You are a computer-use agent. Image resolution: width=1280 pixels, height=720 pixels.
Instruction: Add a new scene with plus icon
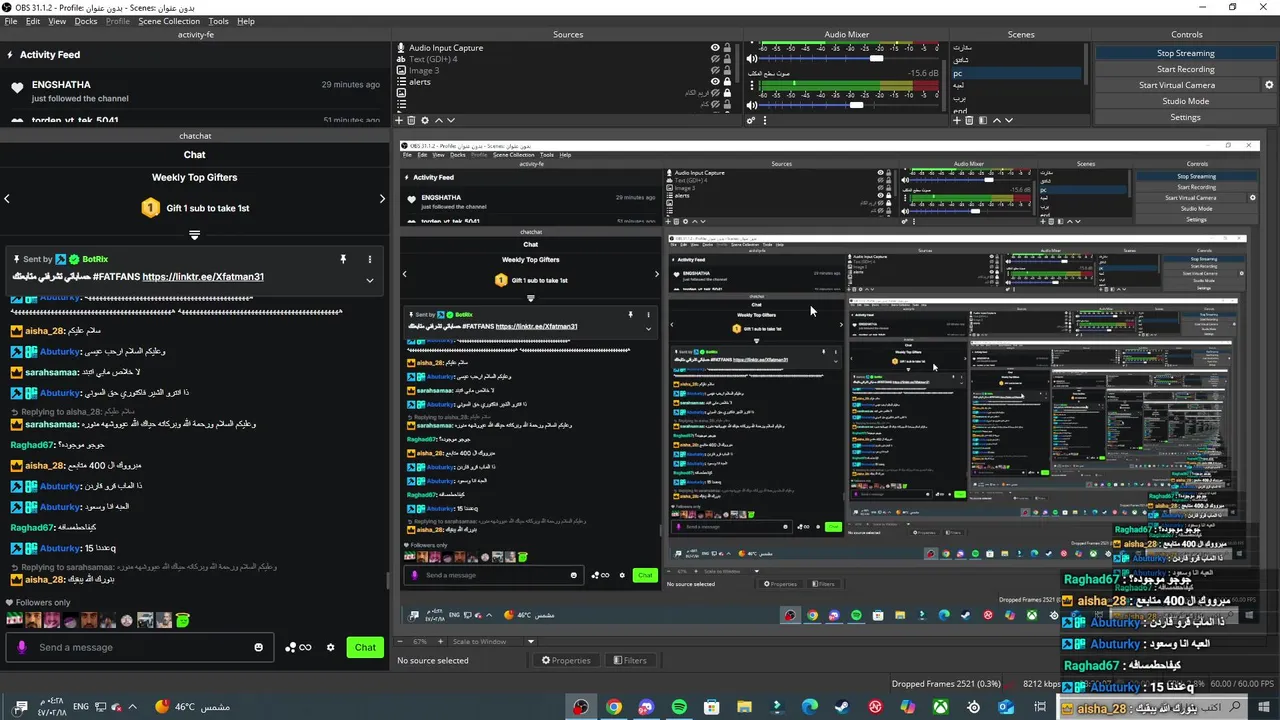pos(957,120)
